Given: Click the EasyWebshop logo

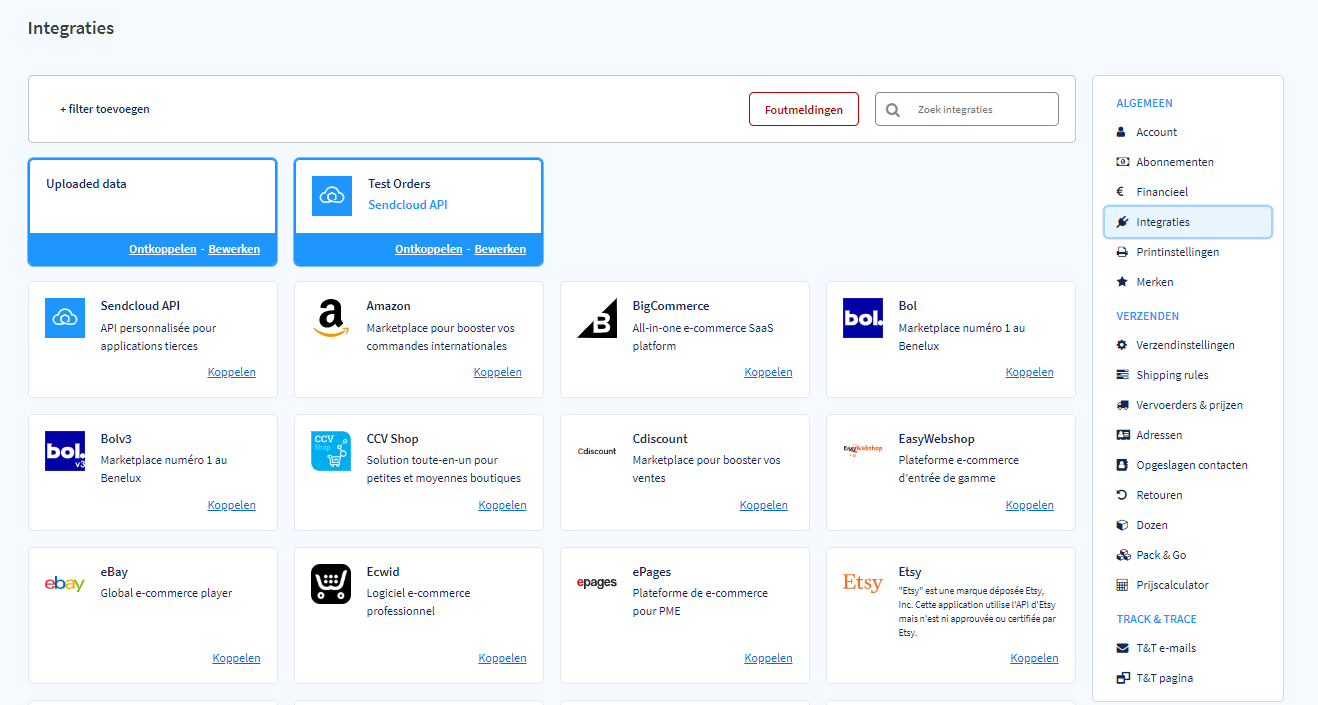Looking at the screenshot, I should [x=863, y=449].
